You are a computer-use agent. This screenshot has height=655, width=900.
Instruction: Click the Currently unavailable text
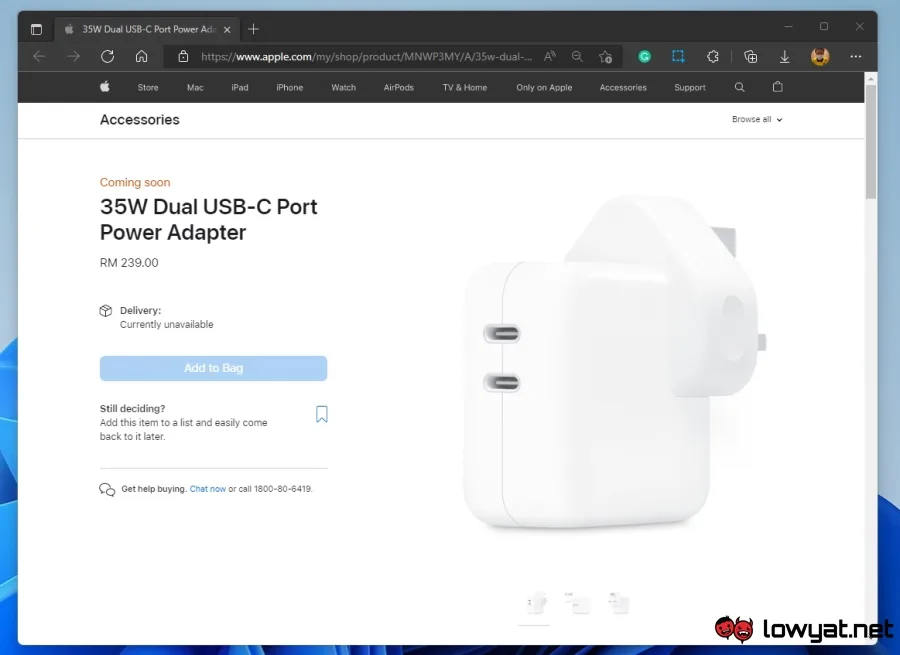point(166,324)
